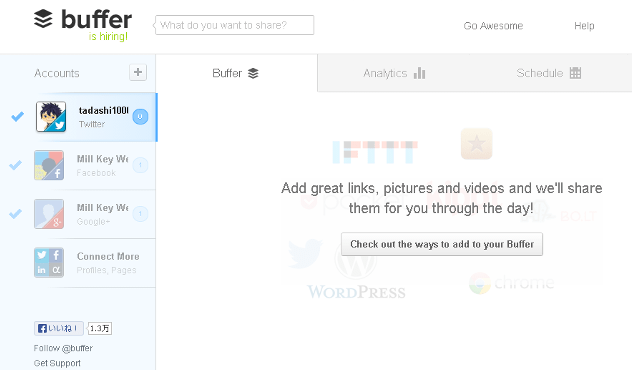This screenshot has width=632, height=370.
Task: Click the Facebook like button
Action: [x=59, y=328]
